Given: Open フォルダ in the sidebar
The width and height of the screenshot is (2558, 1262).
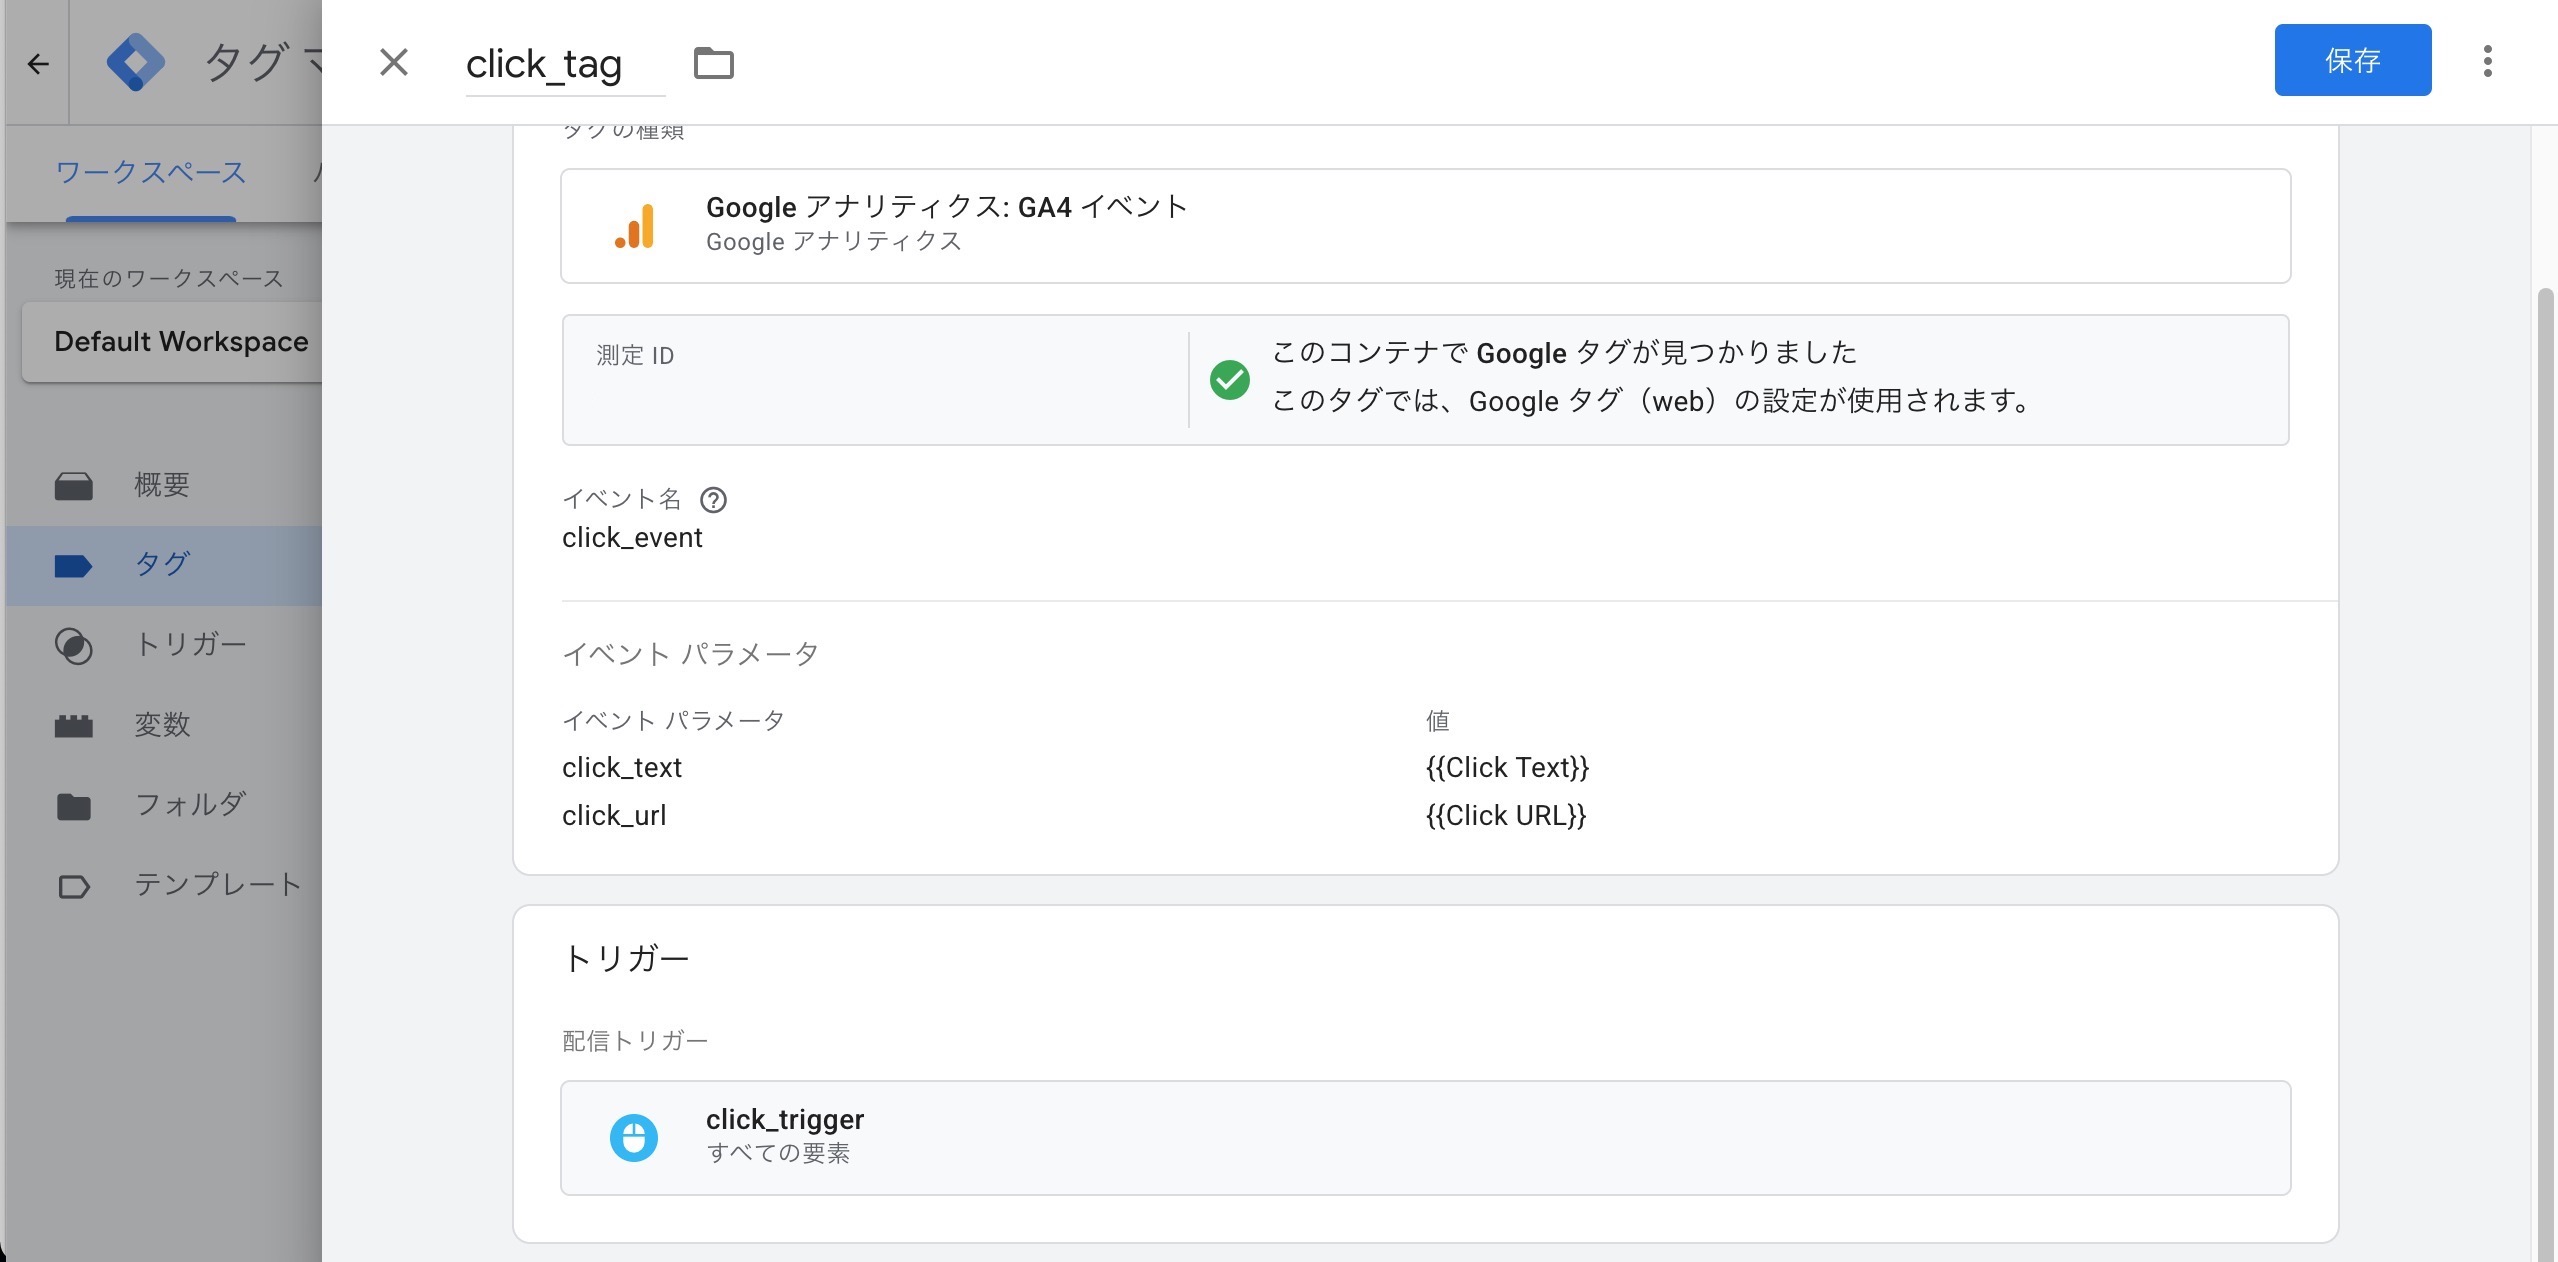Looking at the screenshot, I should click(190, 805).
